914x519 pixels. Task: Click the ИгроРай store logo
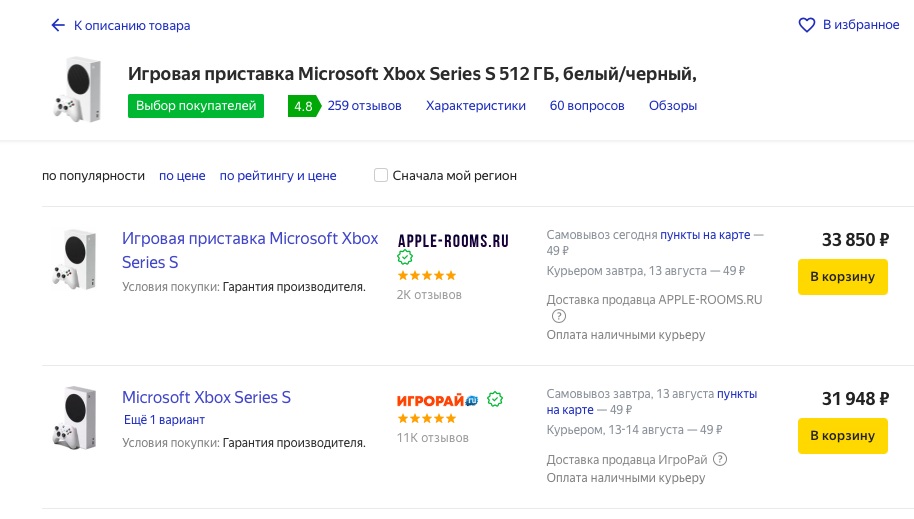pyautogui.click(x=438, y=400)
